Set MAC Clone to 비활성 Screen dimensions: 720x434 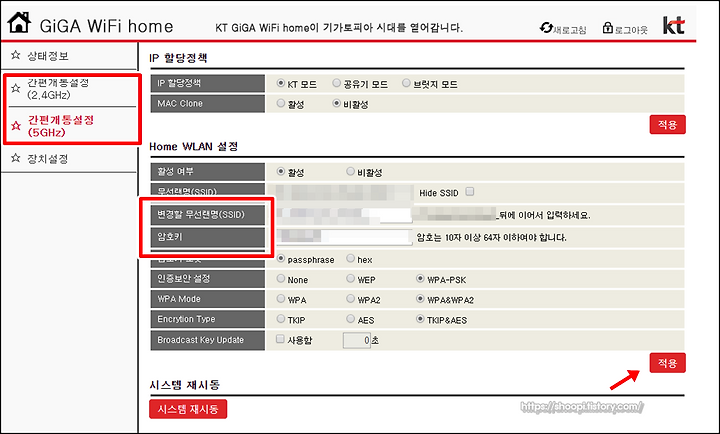point(337,103)
